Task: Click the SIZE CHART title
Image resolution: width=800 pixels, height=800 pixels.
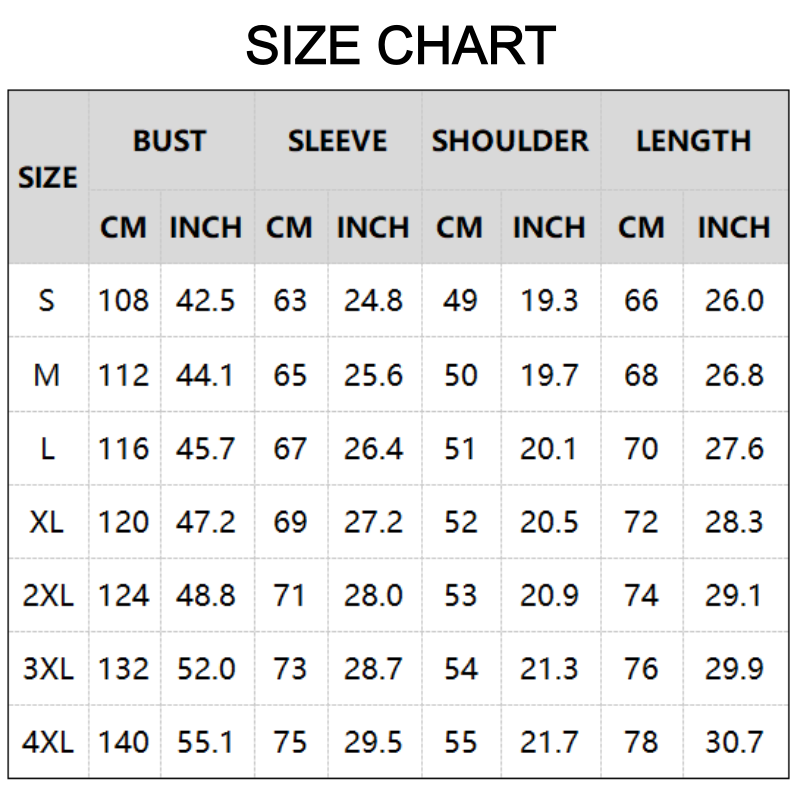Action: [x=401, y=46]
